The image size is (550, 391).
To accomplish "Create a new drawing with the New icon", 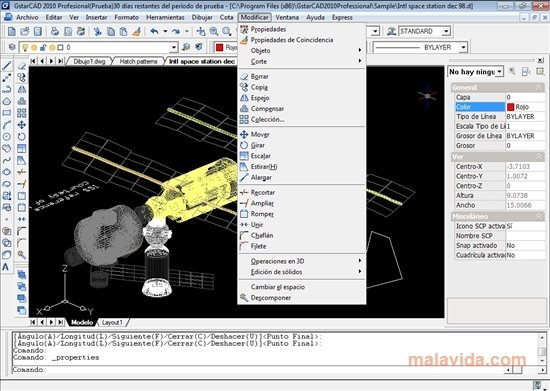I will [x=12, y=32].
